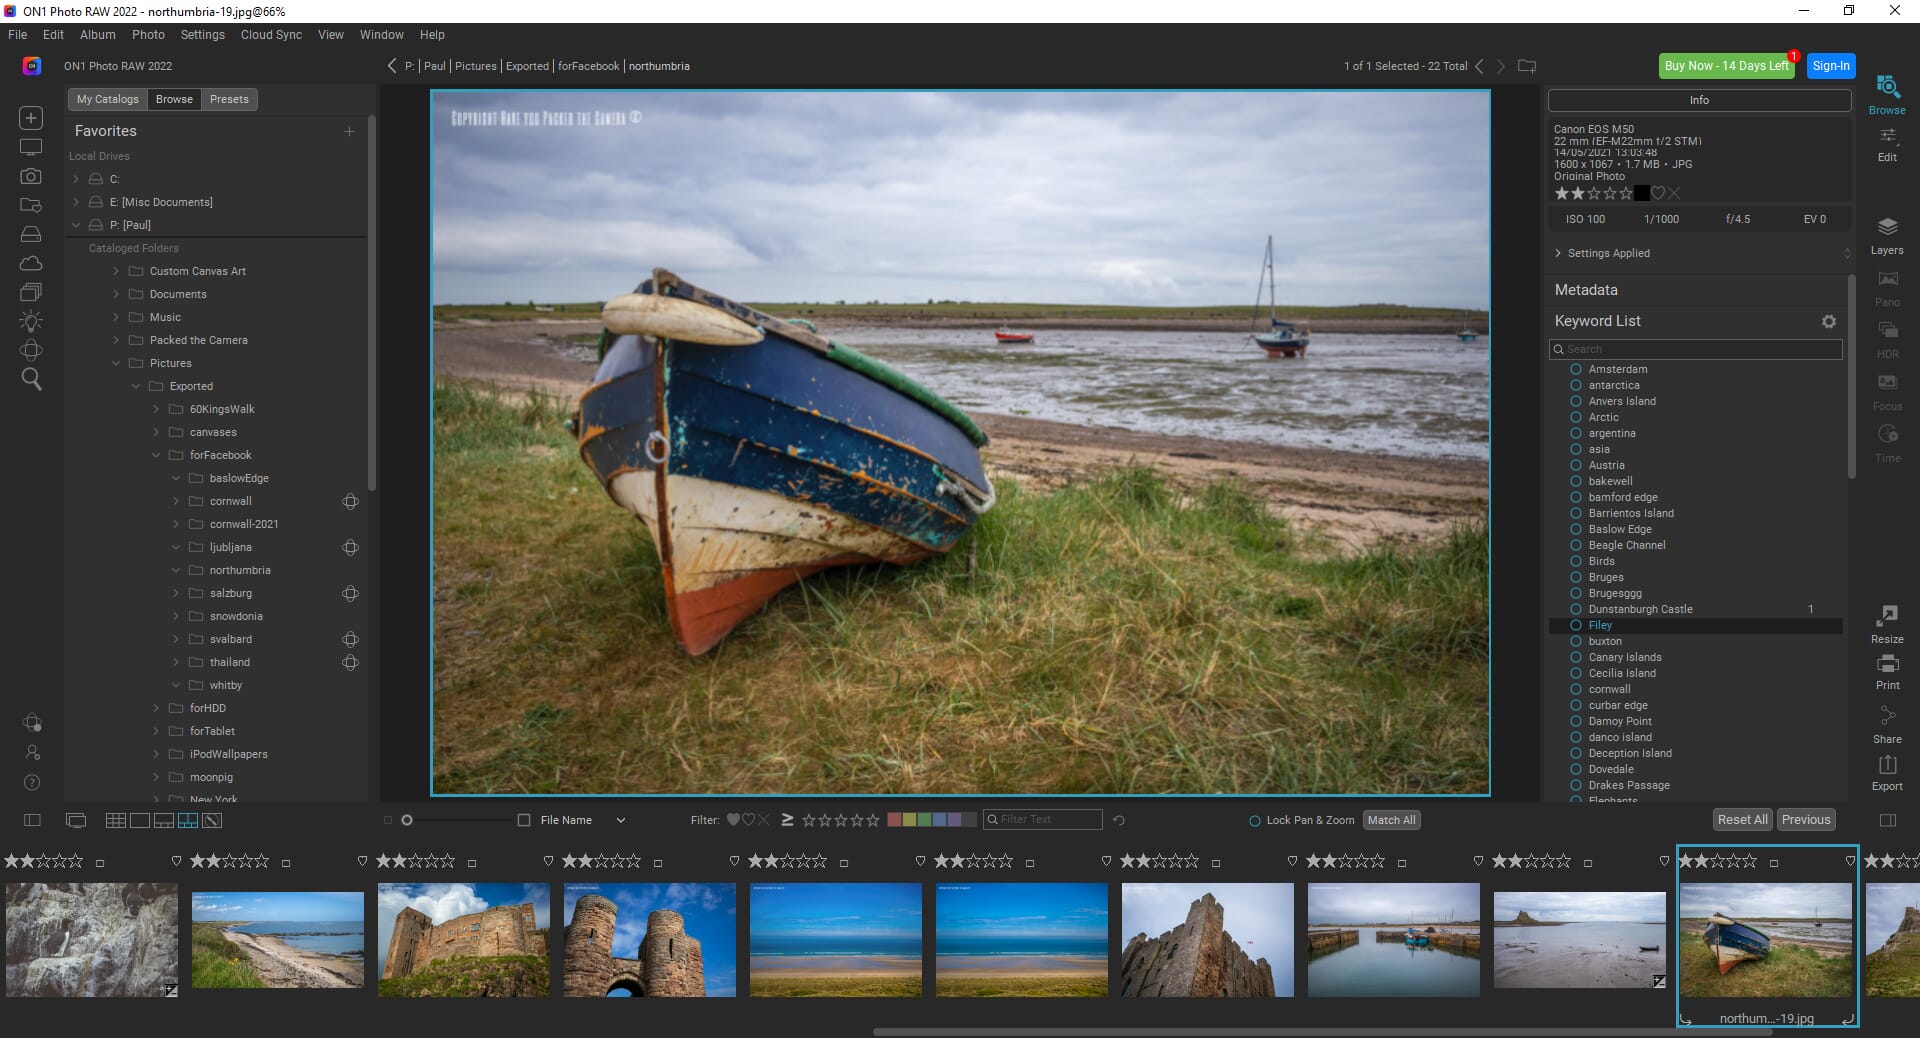The image size is (1920, 1038).
Task: Open Keyword List gear settings
Action: click(1829, 321)
